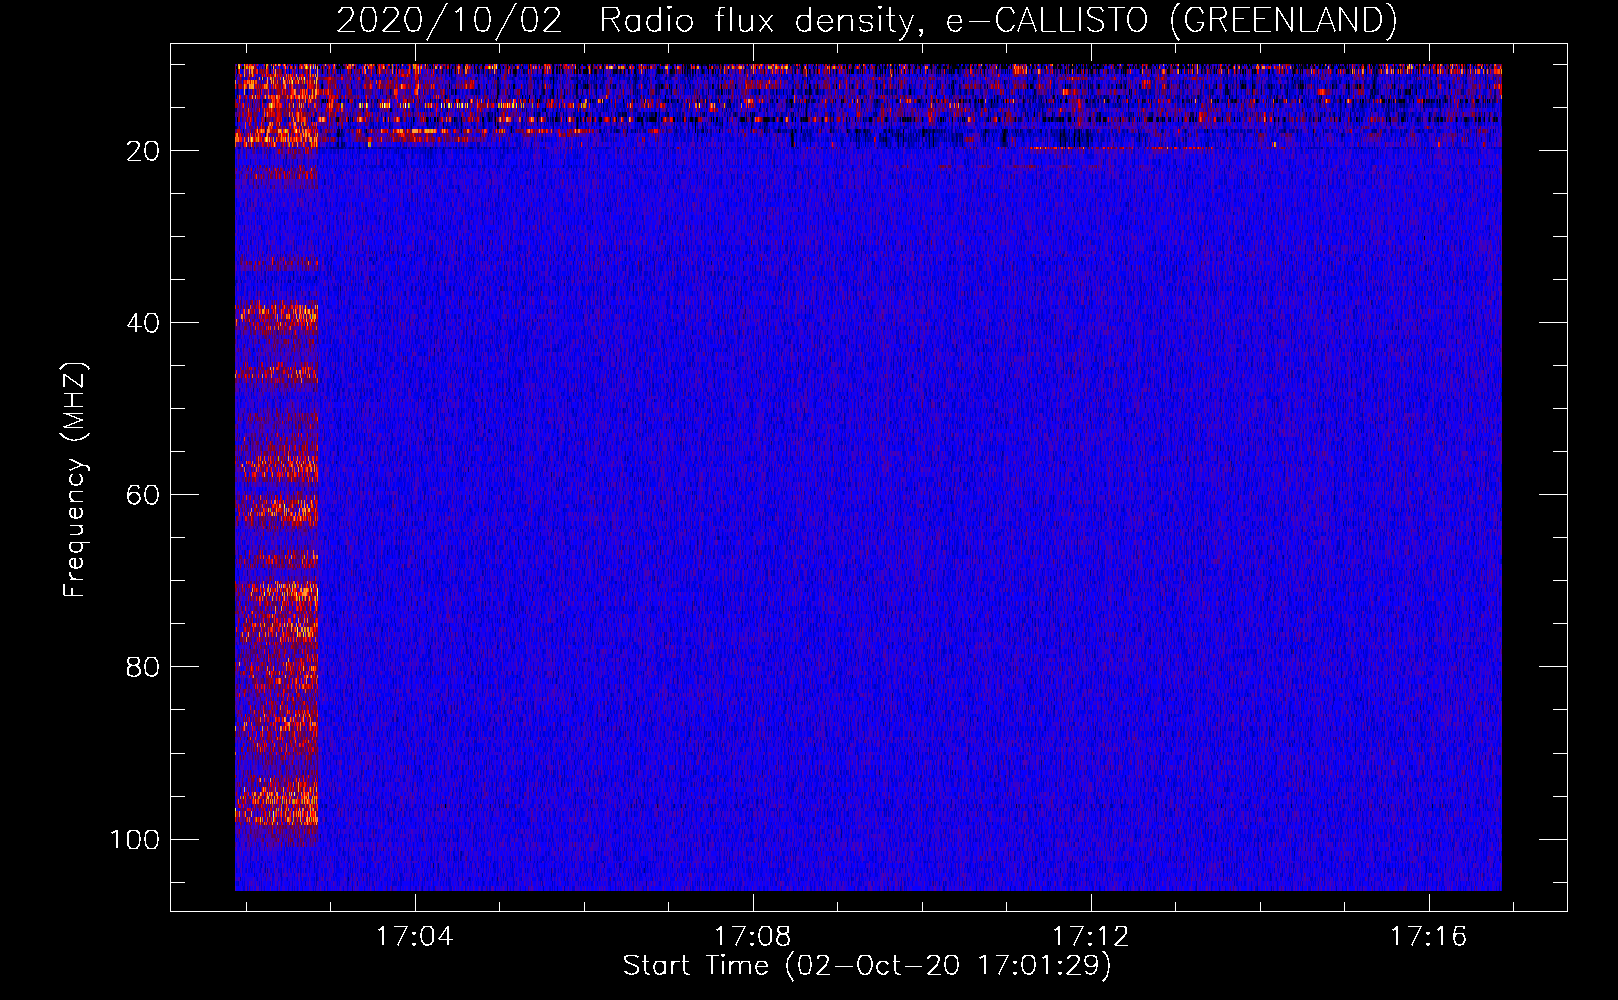Click the 80 frequency tick label
The image size is (1618, 1000).
pyautogui.click(x=143, y=667)
